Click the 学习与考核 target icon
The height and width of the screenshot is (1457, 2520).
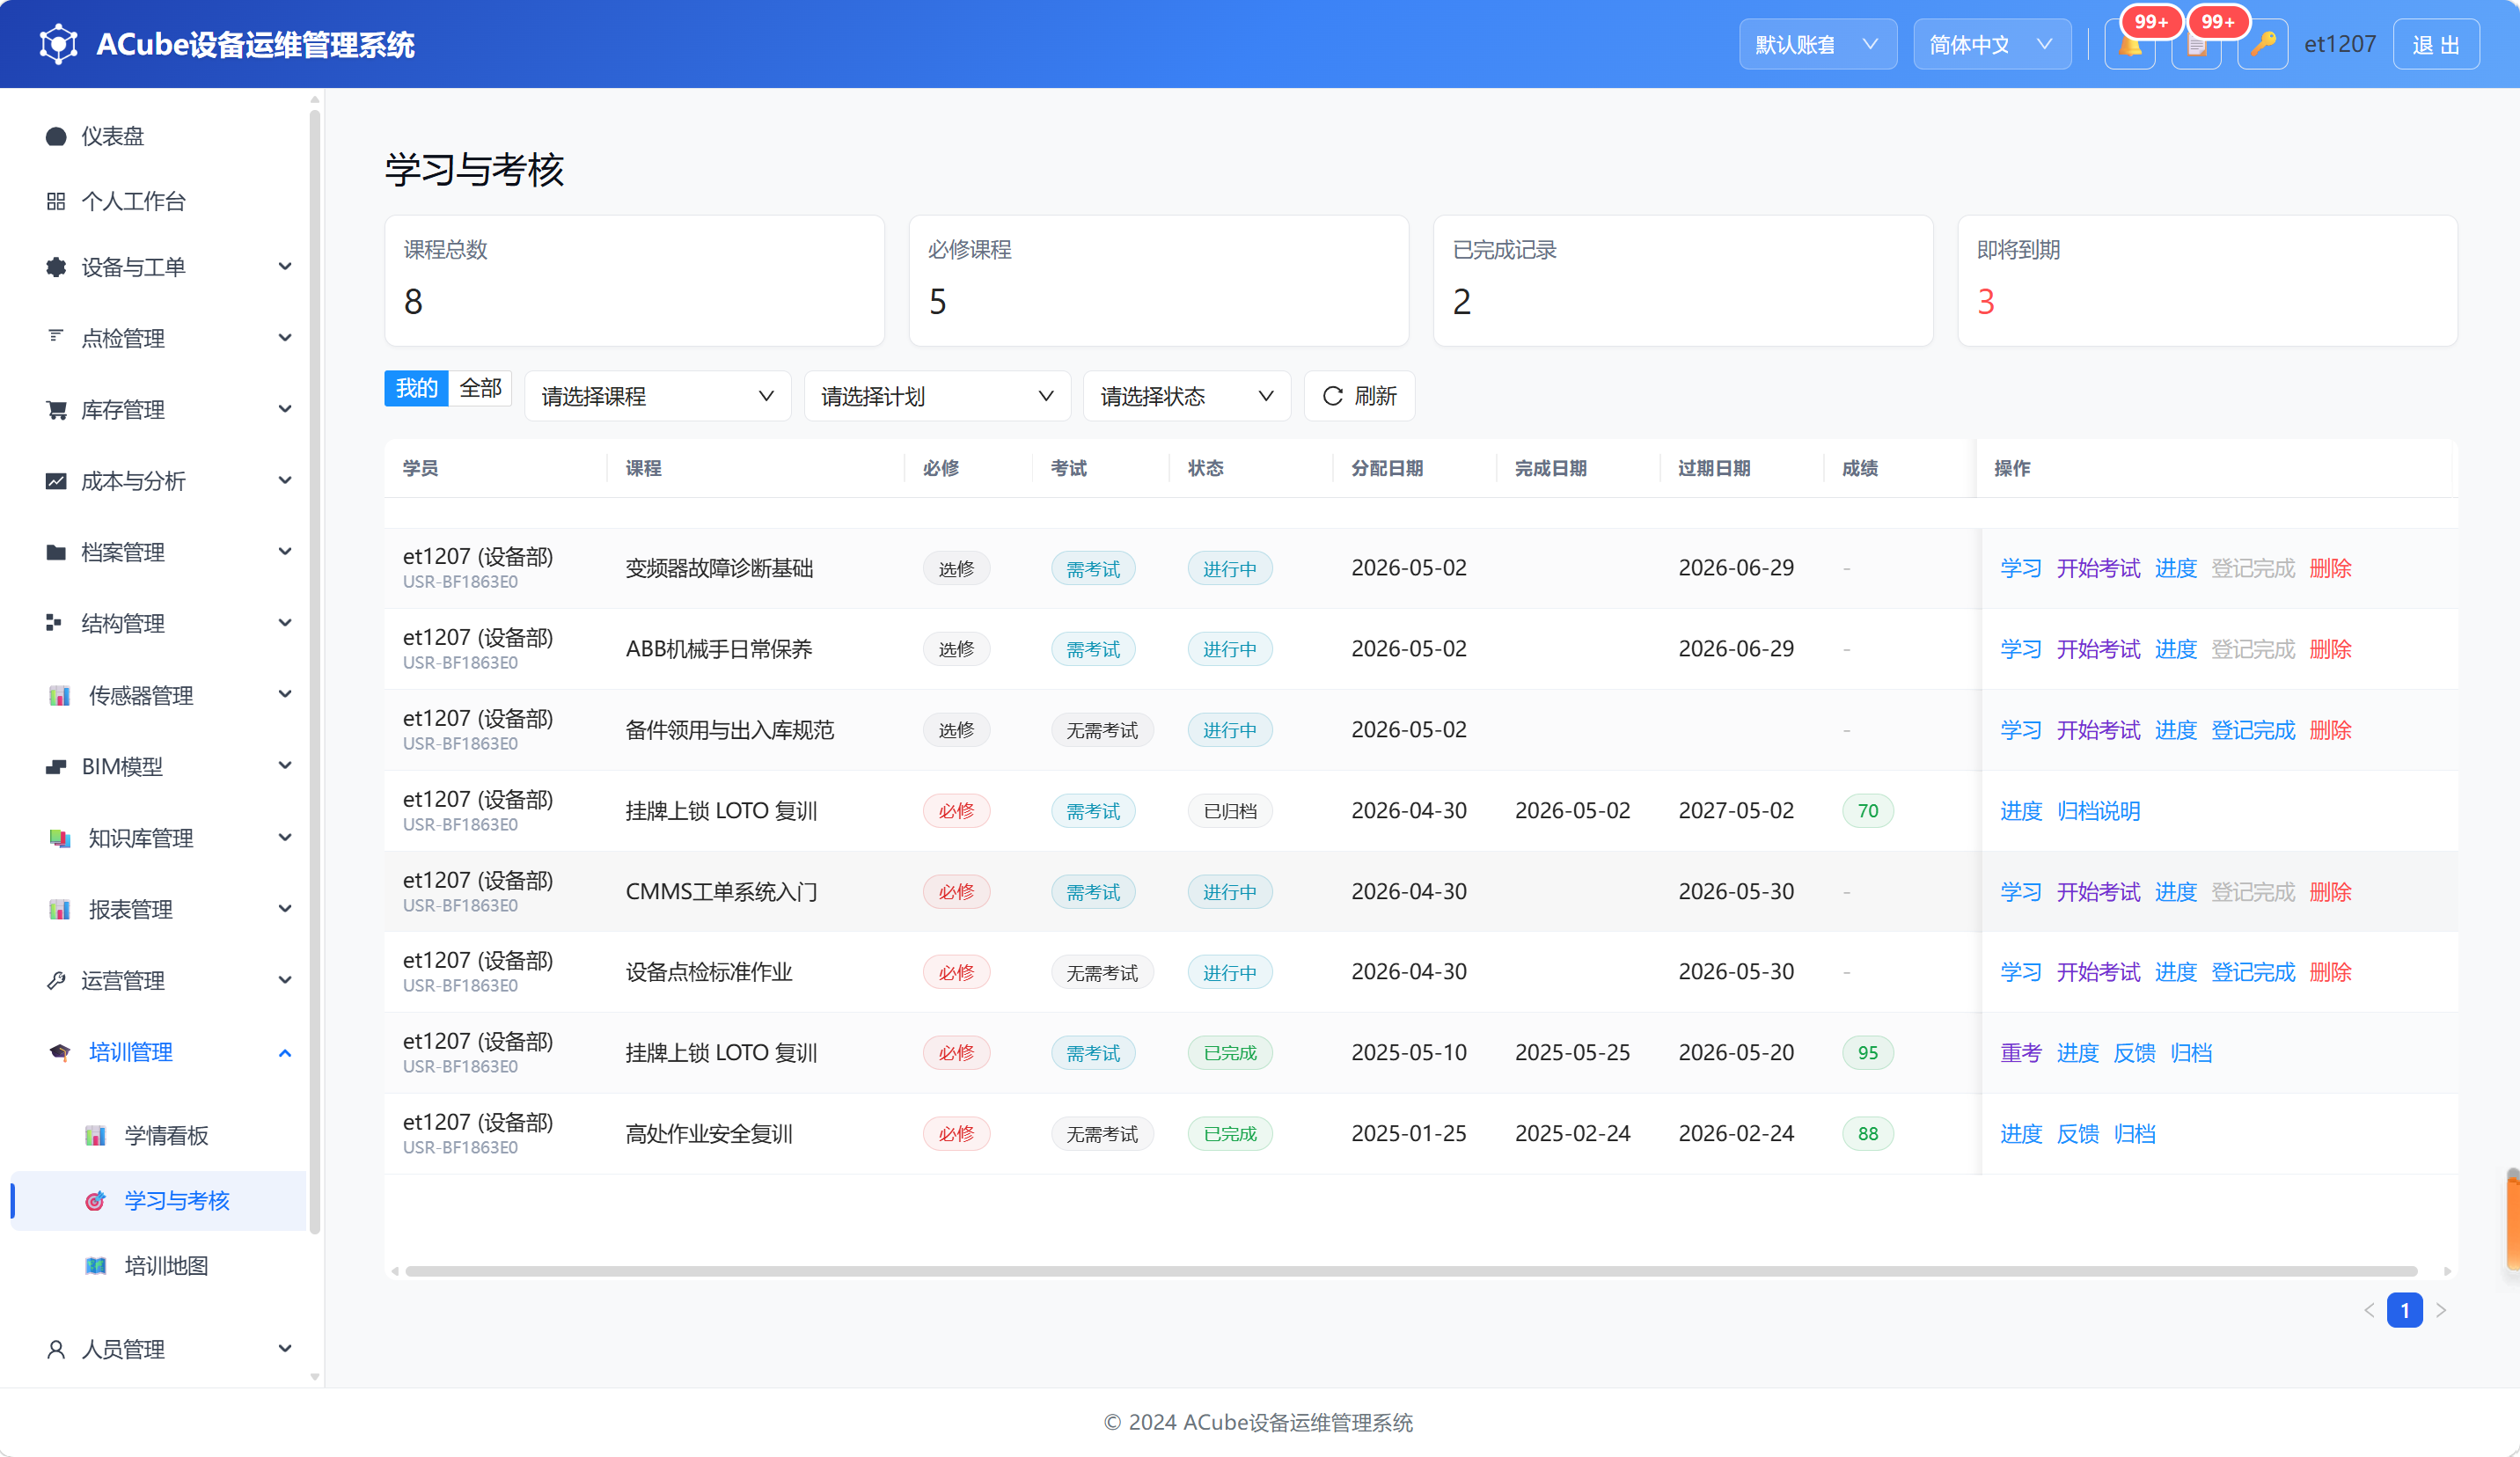pos(95,1201)
